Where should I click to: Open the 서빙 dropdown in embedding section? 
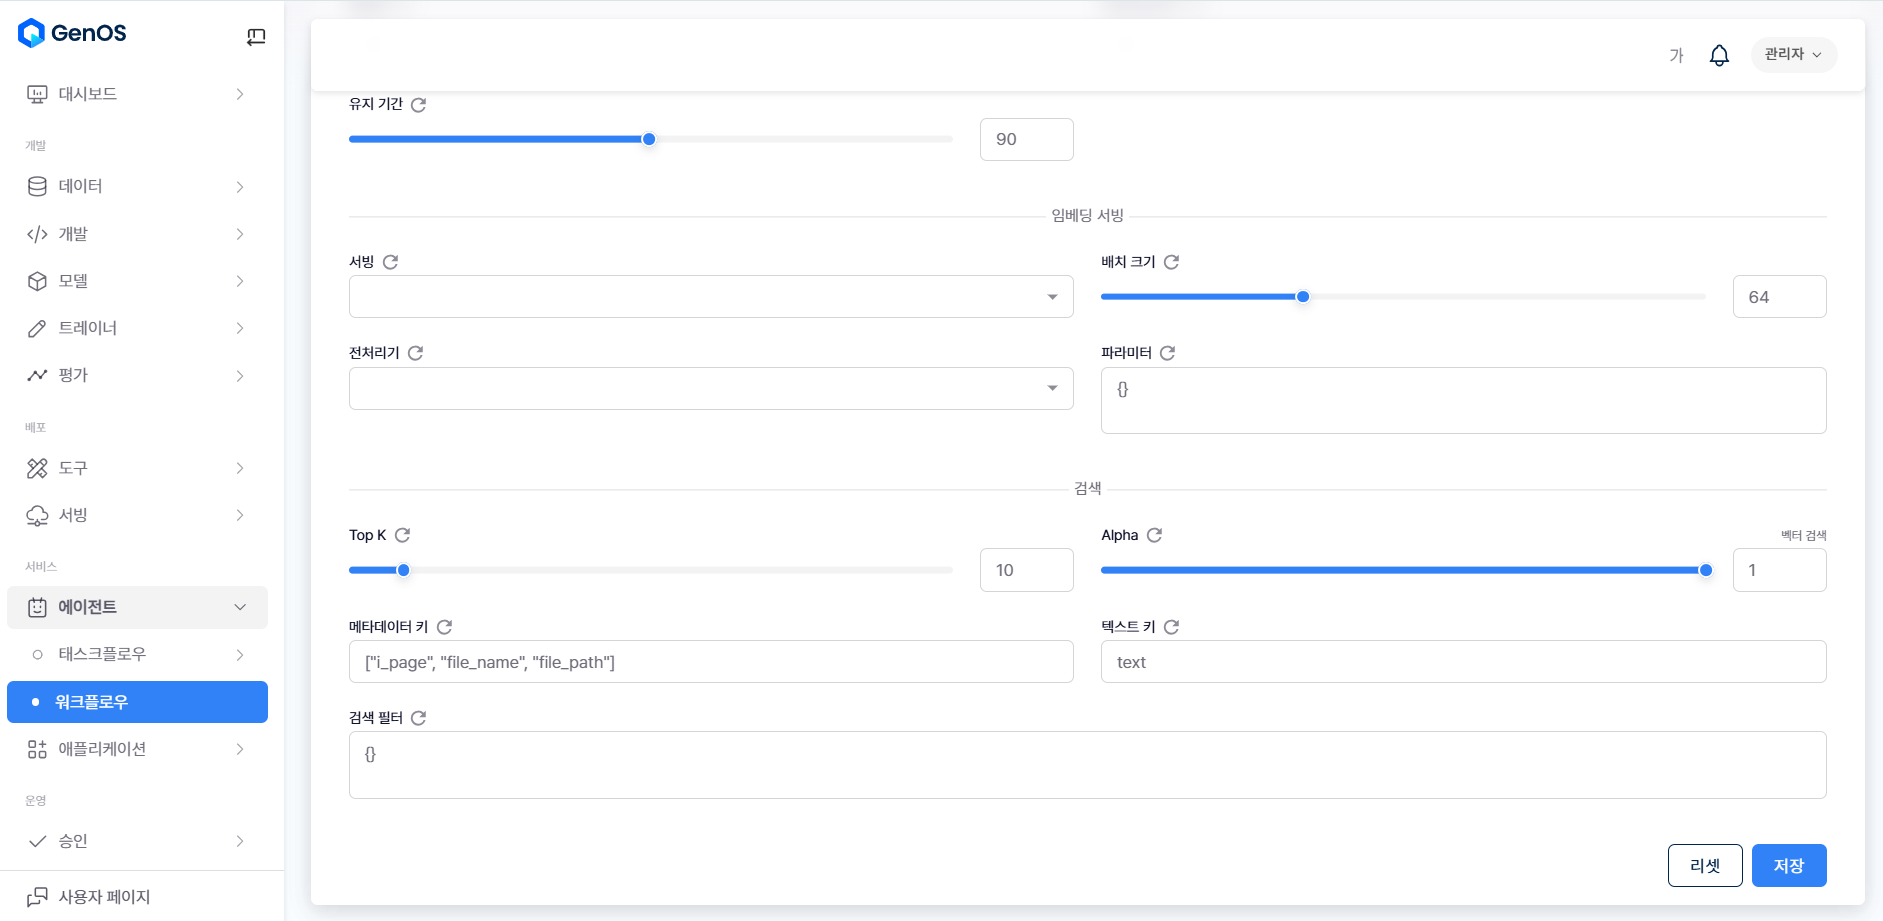coord(710,297)
